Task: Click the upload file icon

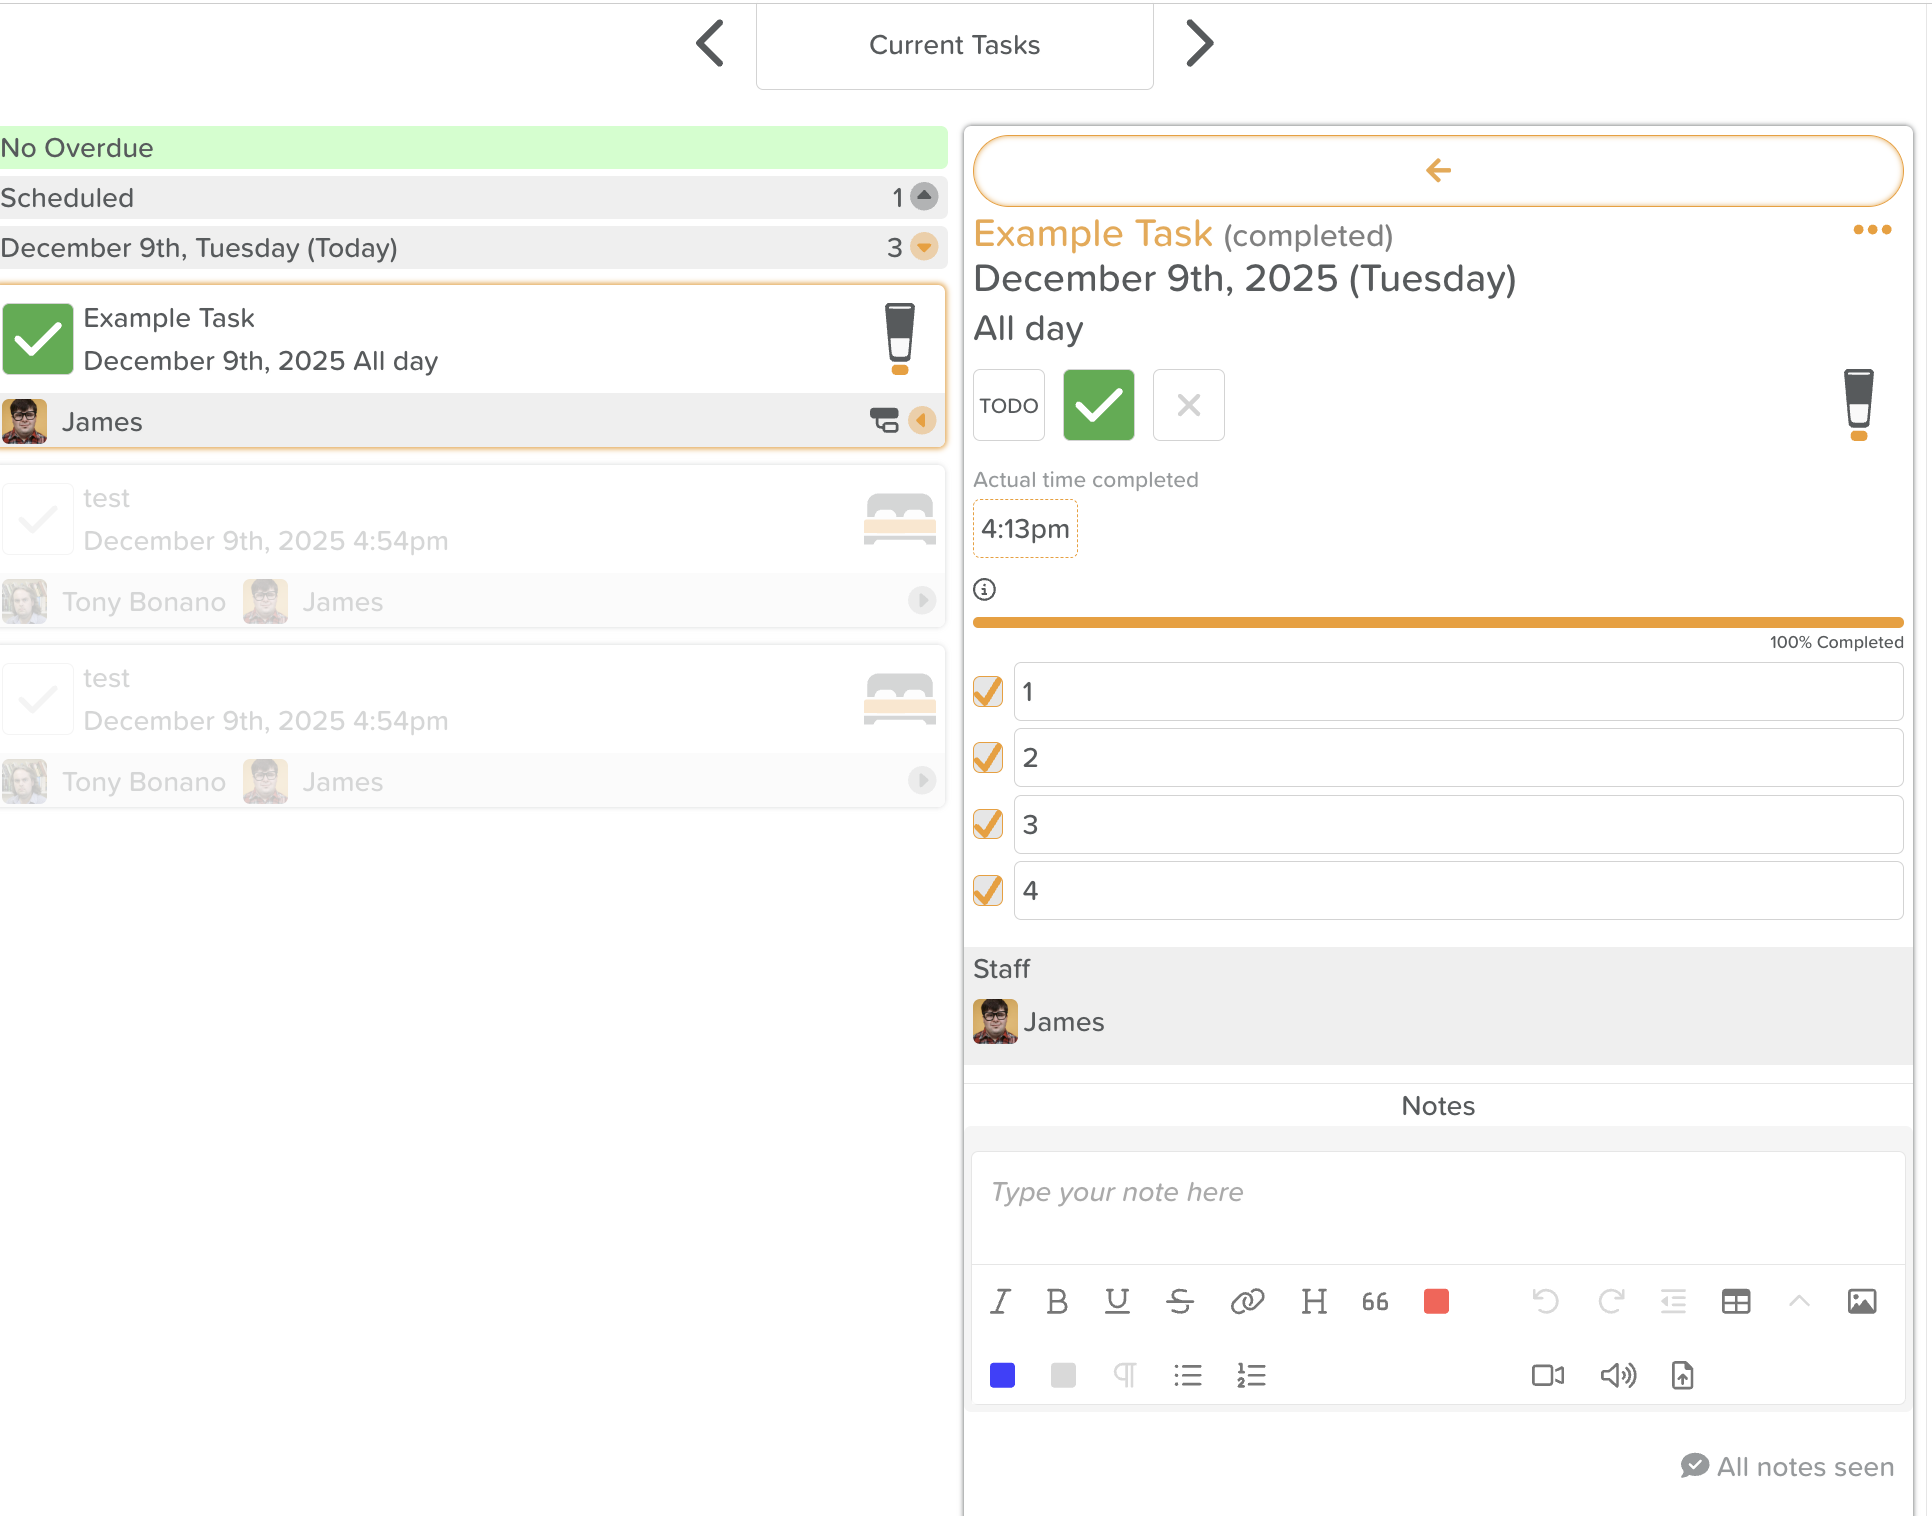Action: pyautogui.click(x=1682, y=1375)
